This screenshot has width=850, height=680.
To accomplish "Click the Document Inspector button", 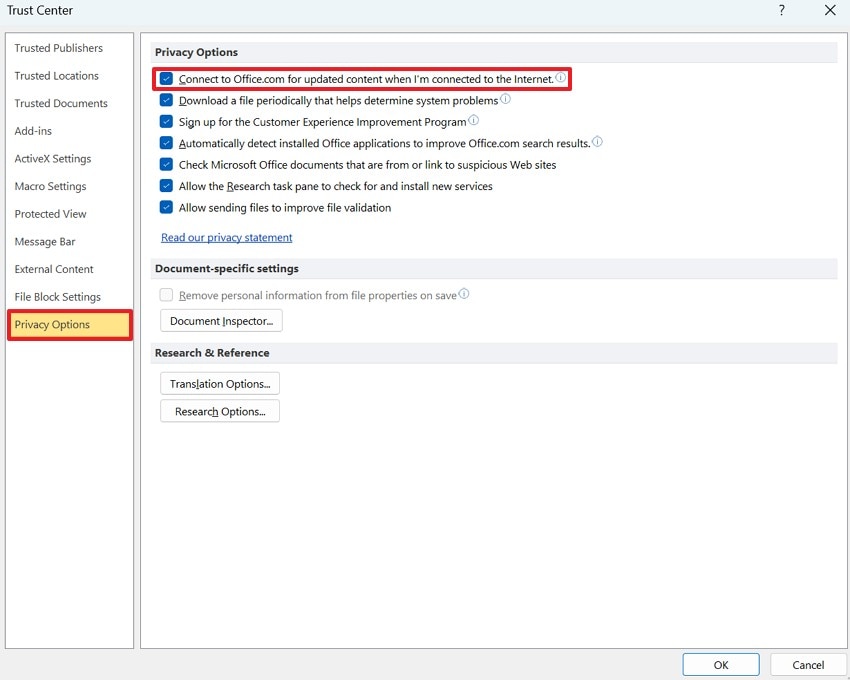I will coord(220,320).
